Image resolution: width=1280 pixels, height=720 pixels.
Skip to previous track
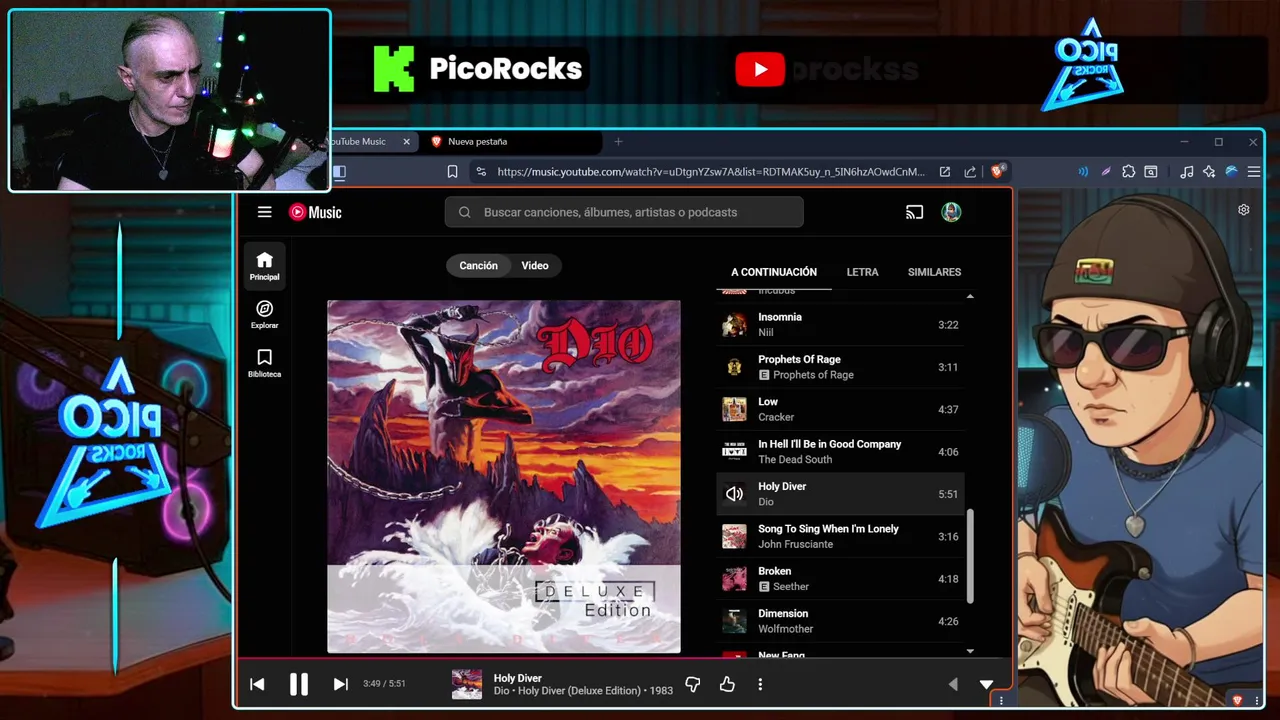[x=257, y=684]
